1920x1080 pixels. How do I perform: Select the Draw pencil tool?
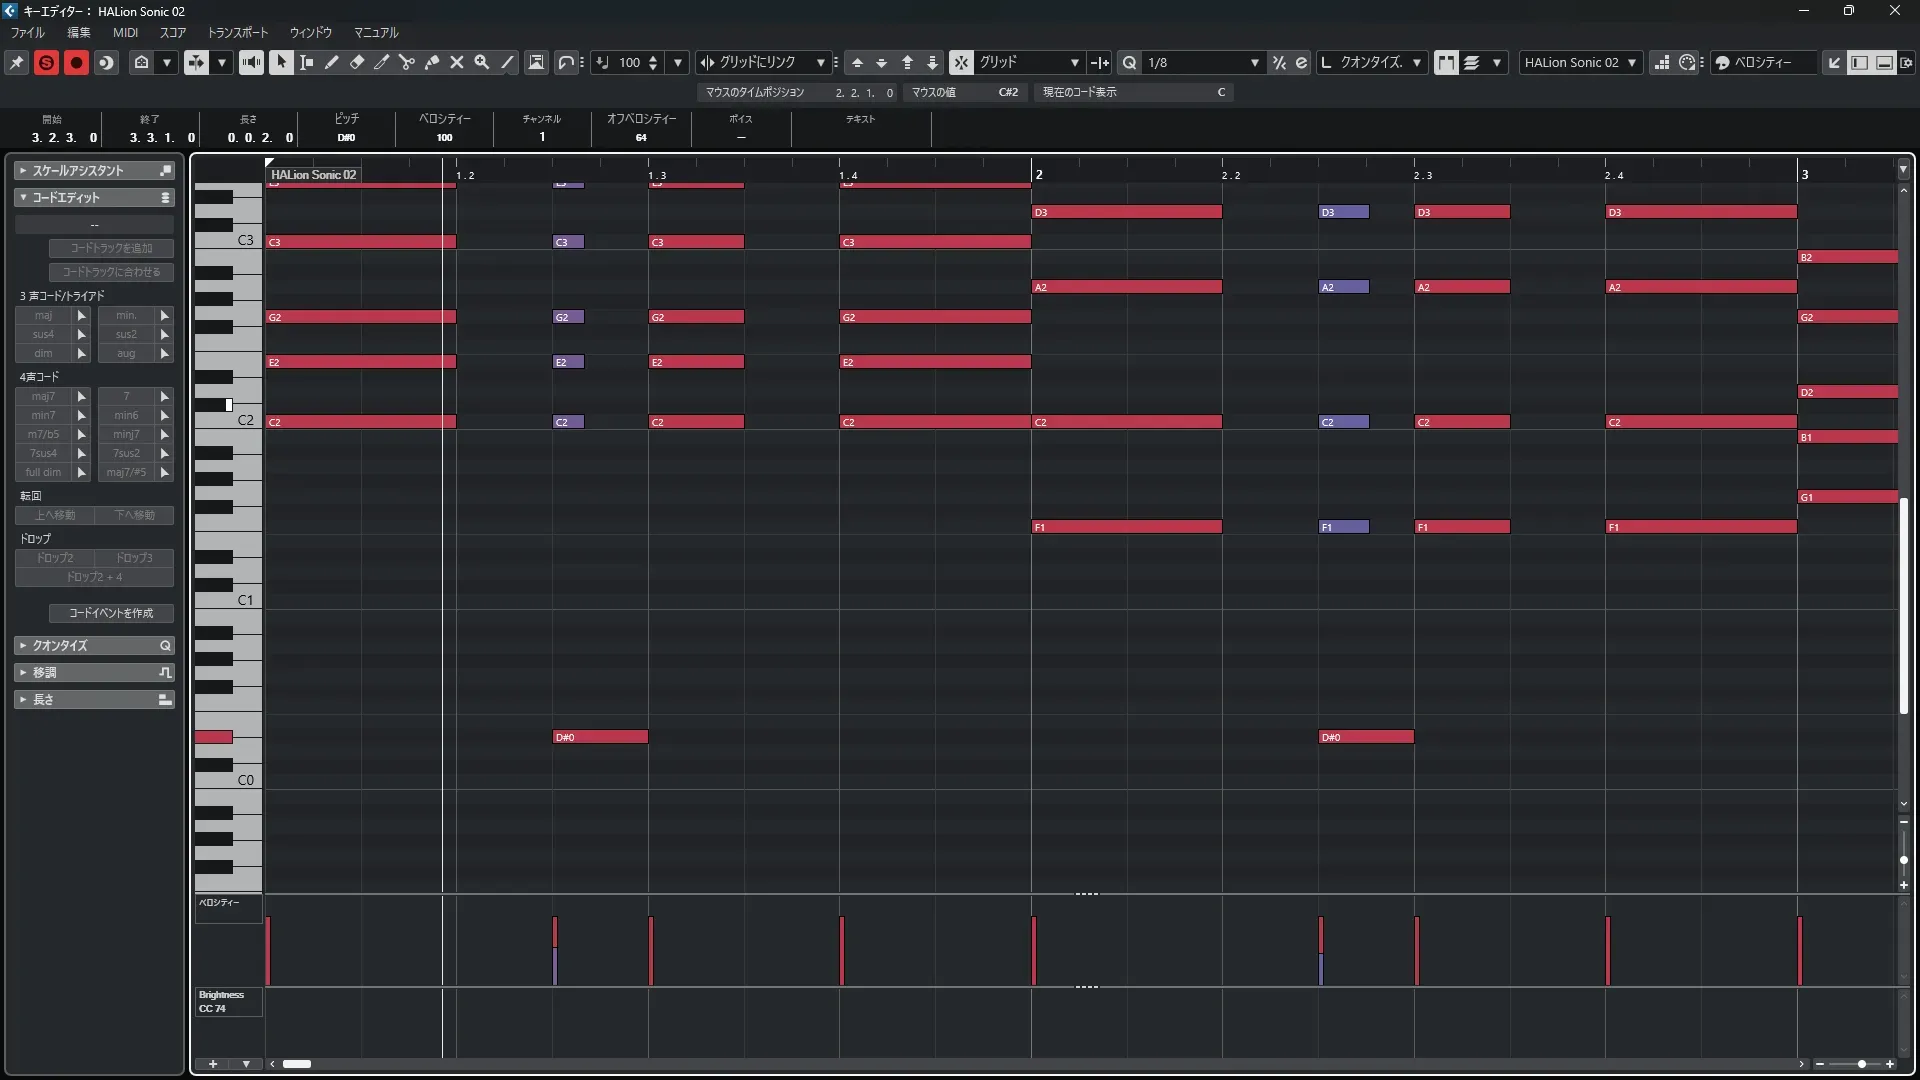click(x=332, y=62)
